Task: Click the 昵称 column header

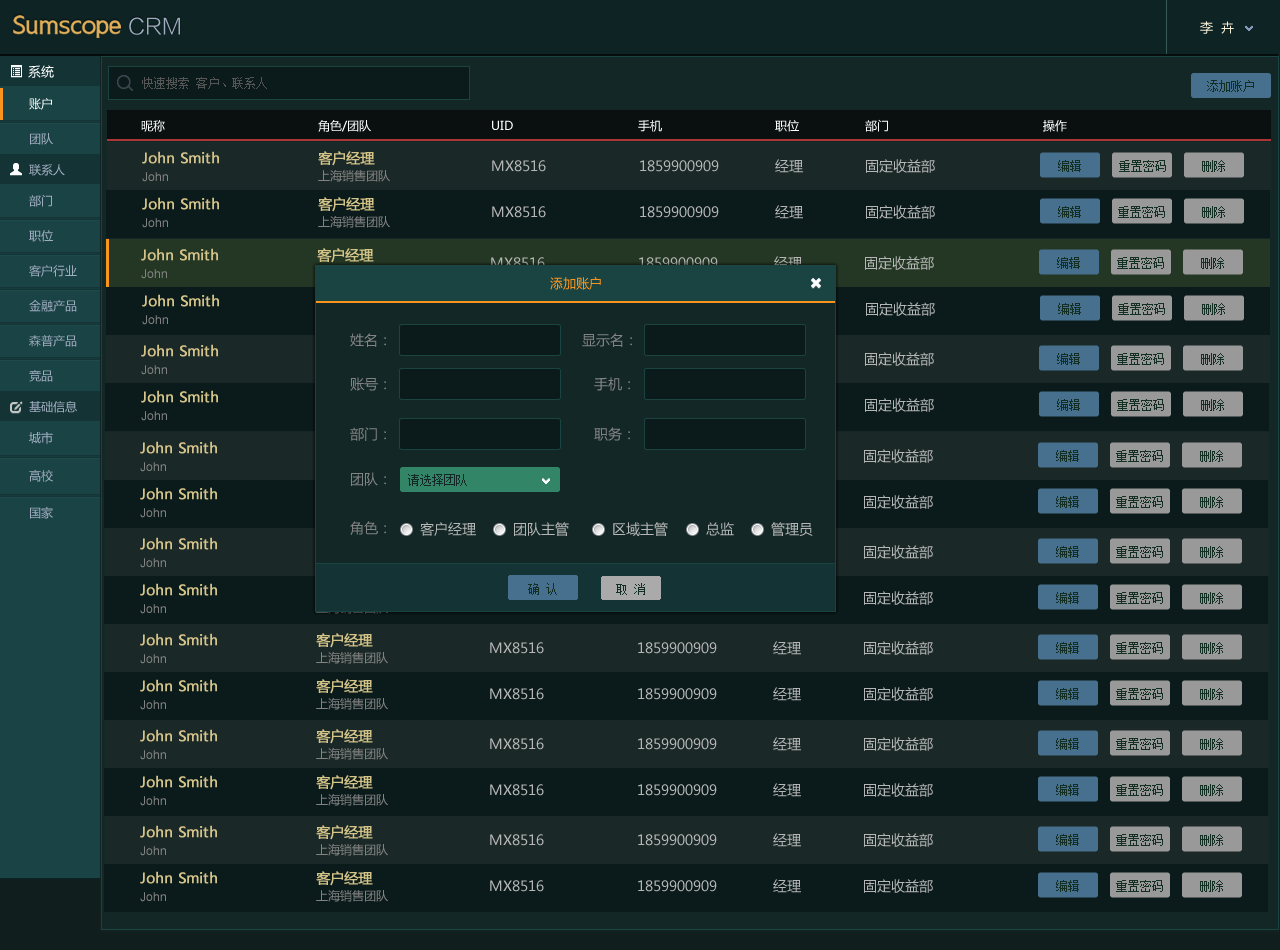Action: coord(153,126)
